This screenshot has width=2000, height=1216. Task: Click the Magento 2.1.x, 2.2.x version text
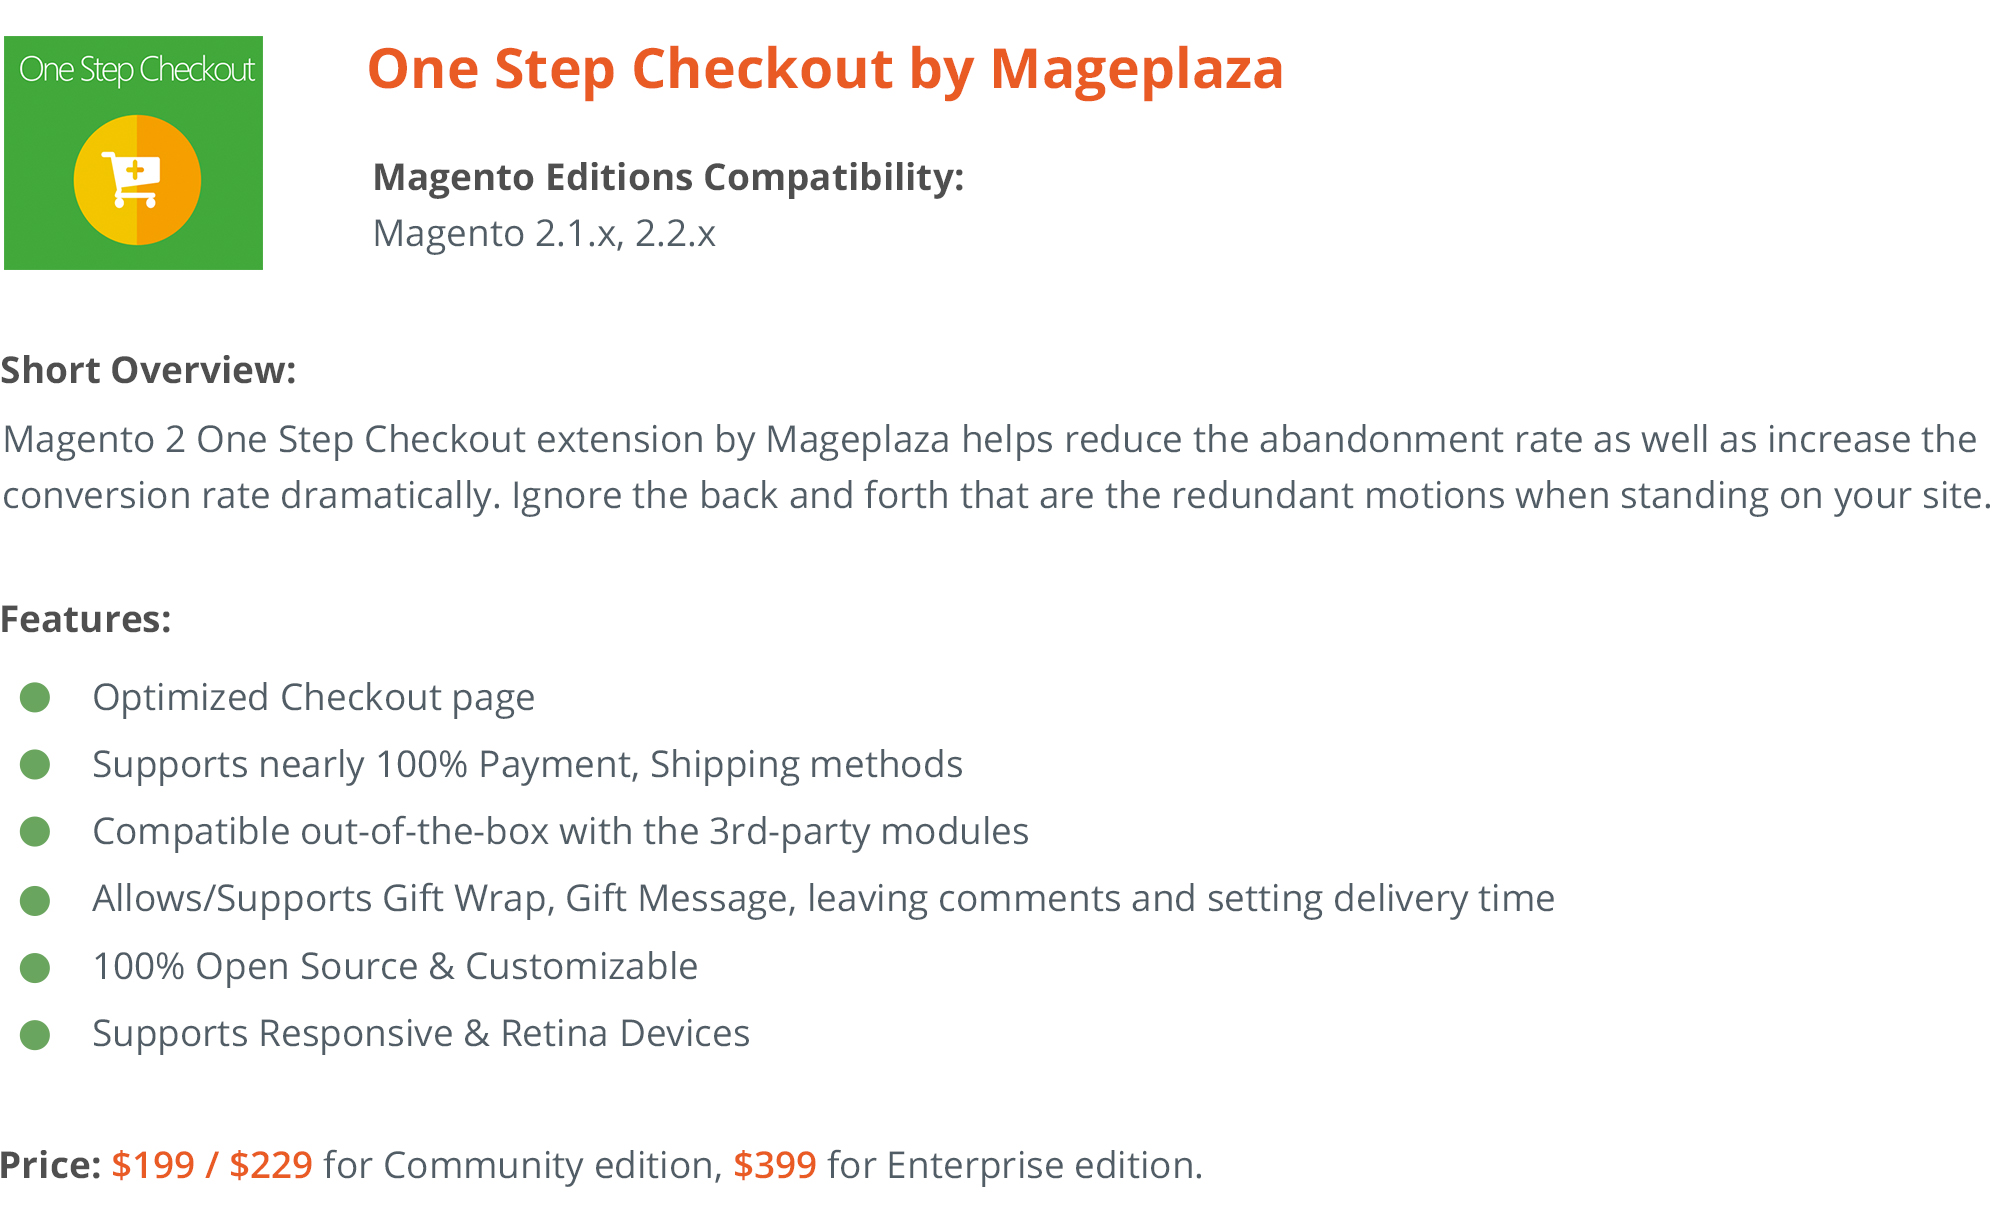click(x=544, y=234)
